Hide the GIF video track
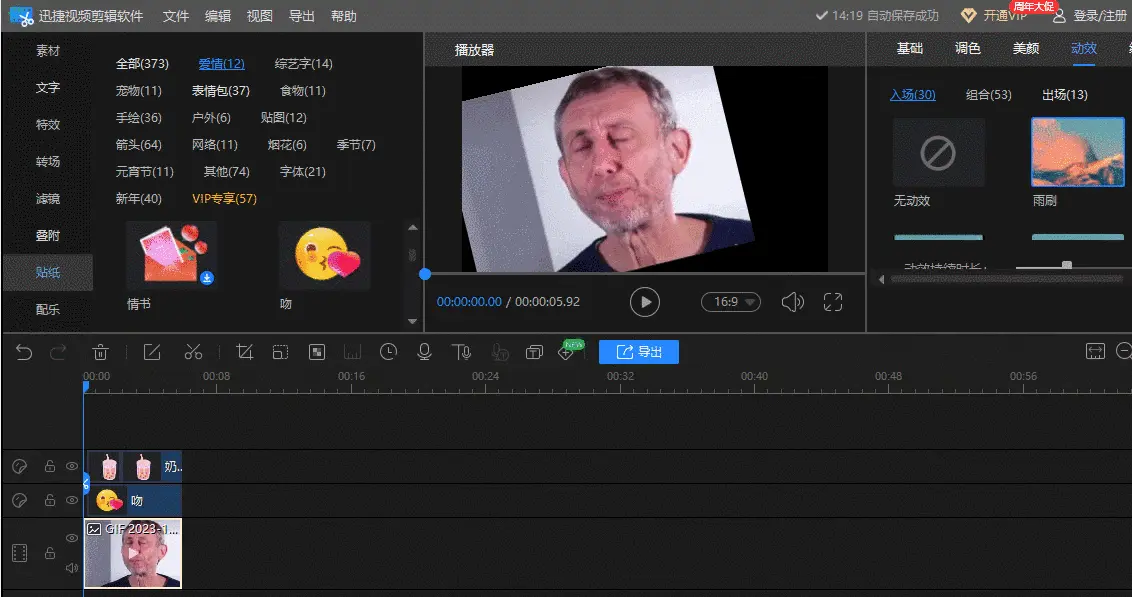This screenshot has width=1132, height=597. [71, 538]
